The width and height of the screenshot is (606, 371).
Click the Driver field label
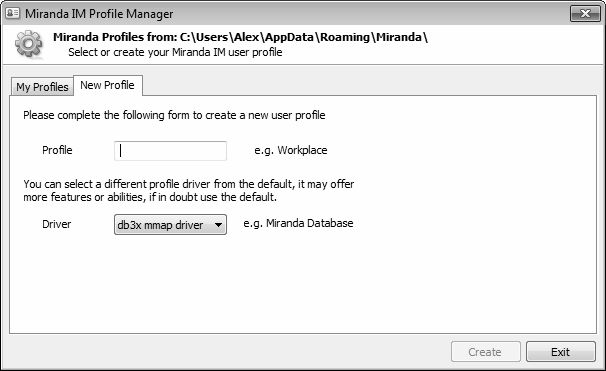56,224
